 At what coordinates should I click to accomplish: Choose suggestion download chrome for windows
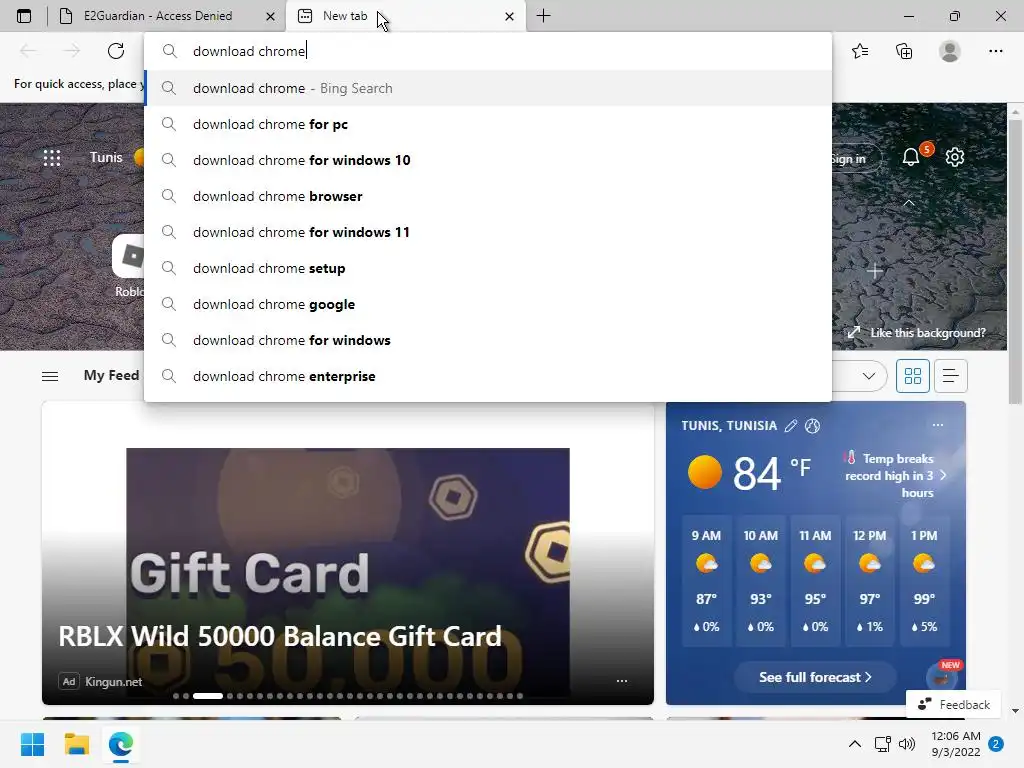(x=488, y=340)
